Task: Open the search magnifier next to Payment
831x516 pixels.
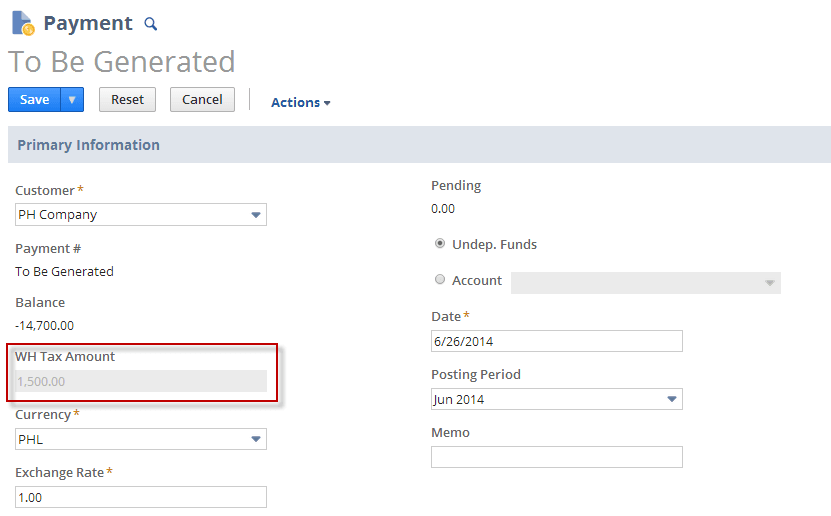Action: coord(151,24)
